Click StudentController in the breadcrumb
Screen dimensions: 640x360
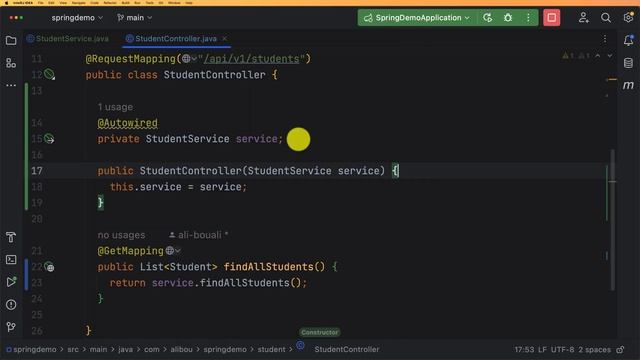[347, 349]
